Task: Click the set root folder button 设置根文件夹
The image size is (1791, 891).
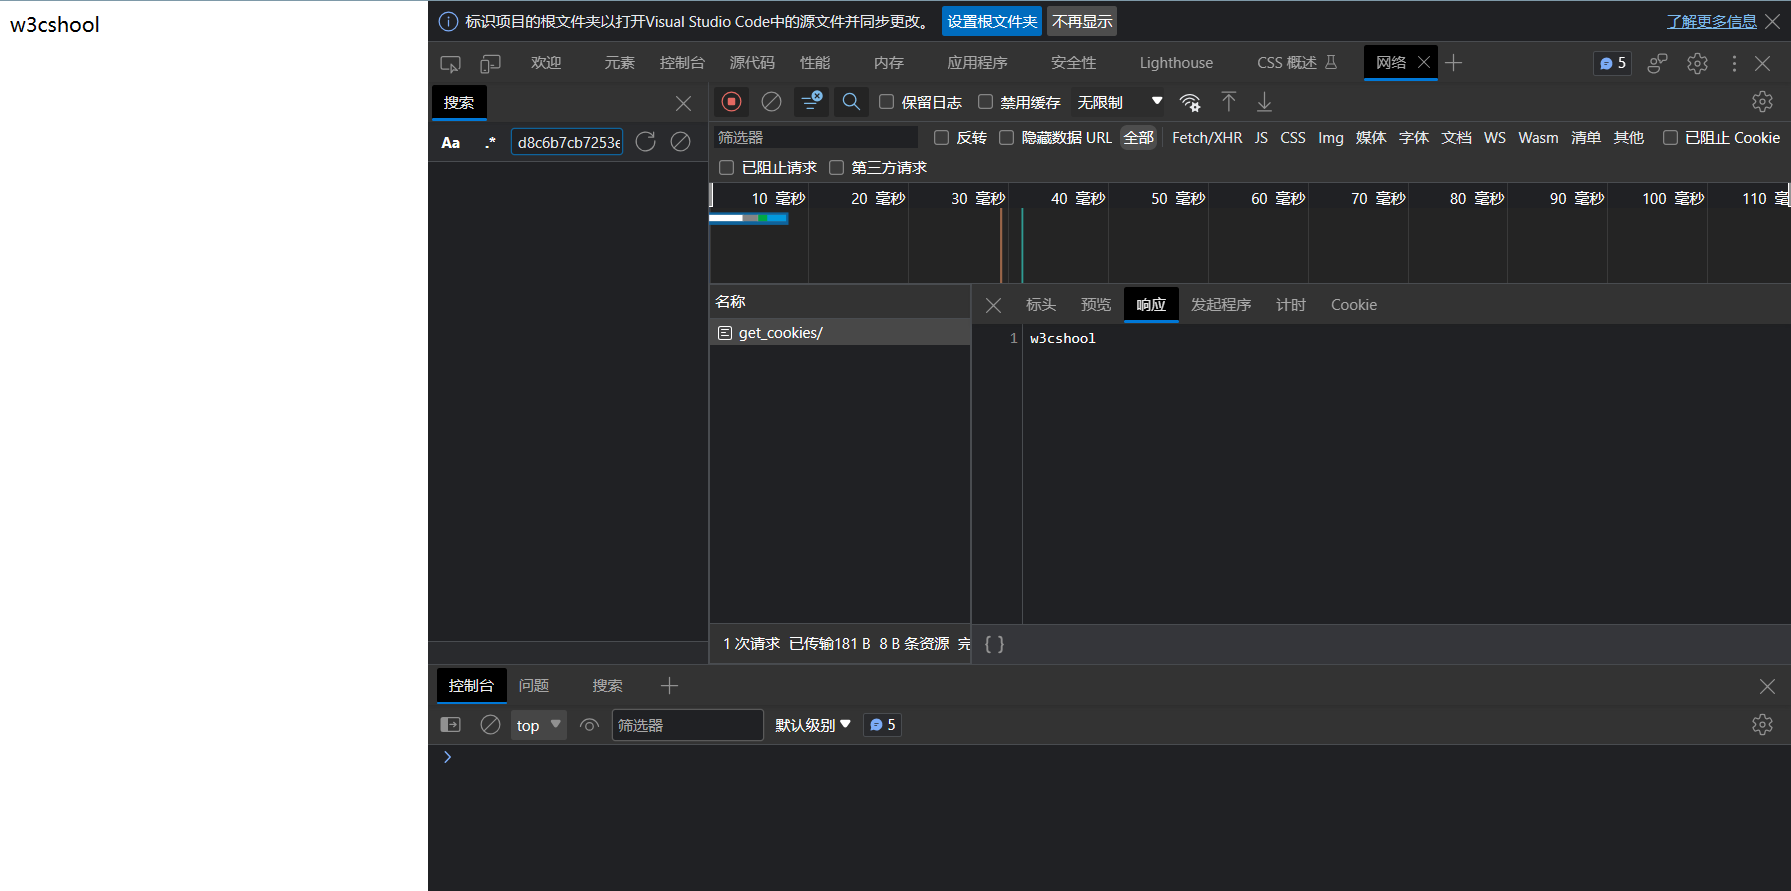Action: point(992,21)
